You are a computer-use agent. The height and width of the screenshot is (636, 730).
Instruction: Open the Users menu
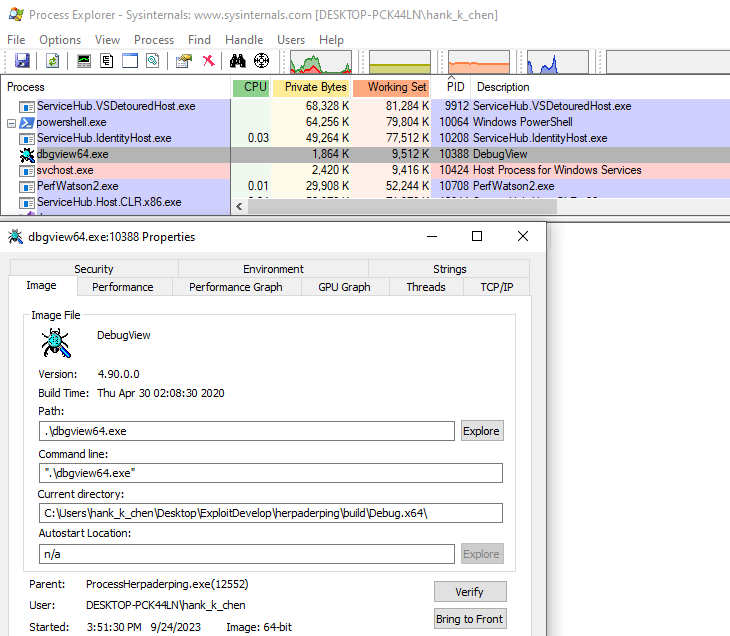[x=291, y=40]
